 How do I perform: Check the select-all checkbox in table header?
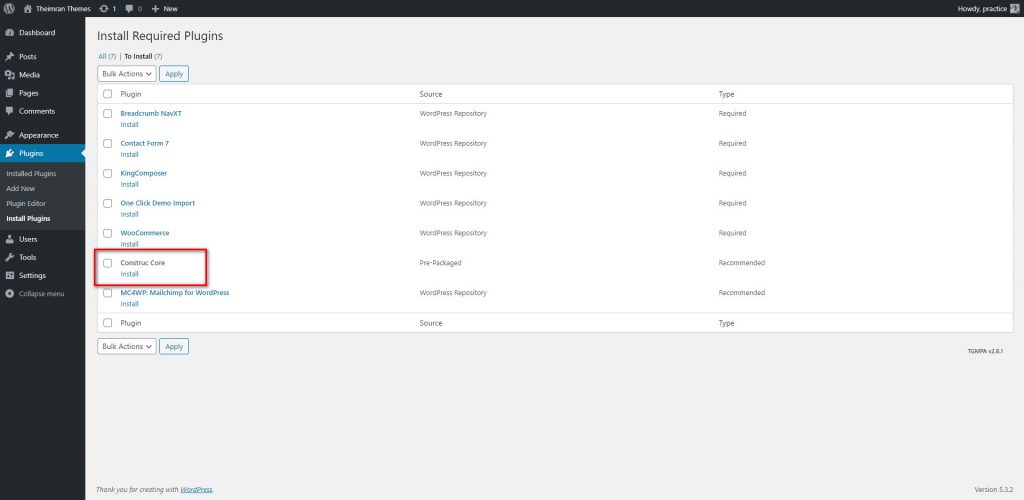tap(108, 94)
